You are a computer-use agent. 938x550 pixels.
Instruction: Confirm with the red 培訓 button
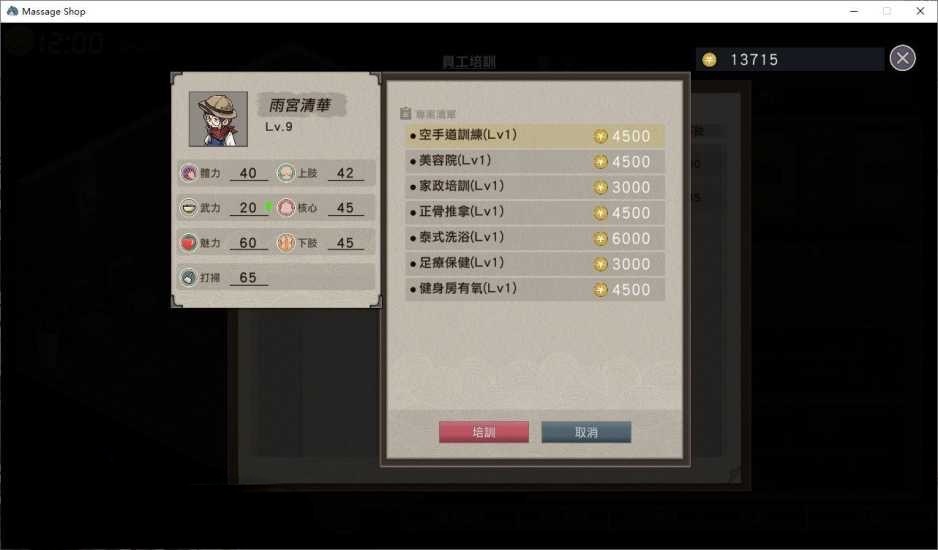(484, 432)
